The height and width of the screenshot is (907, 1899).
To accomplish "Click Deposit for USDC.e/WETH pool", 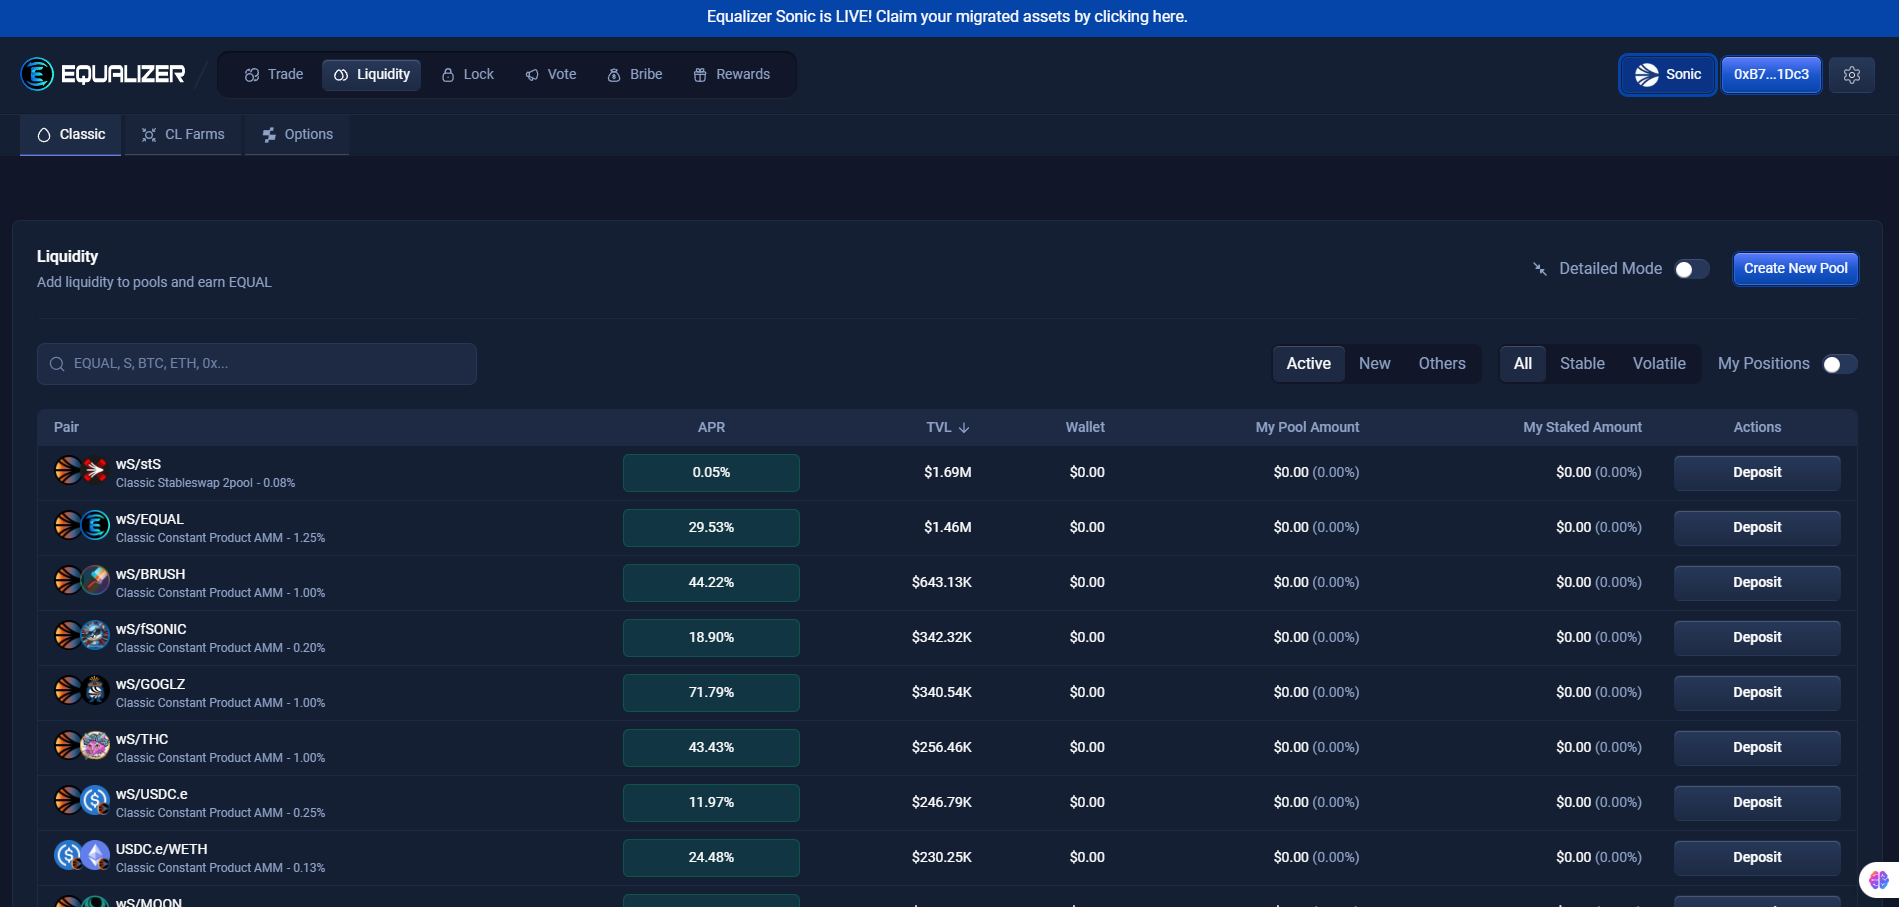I will point(1757,858).
